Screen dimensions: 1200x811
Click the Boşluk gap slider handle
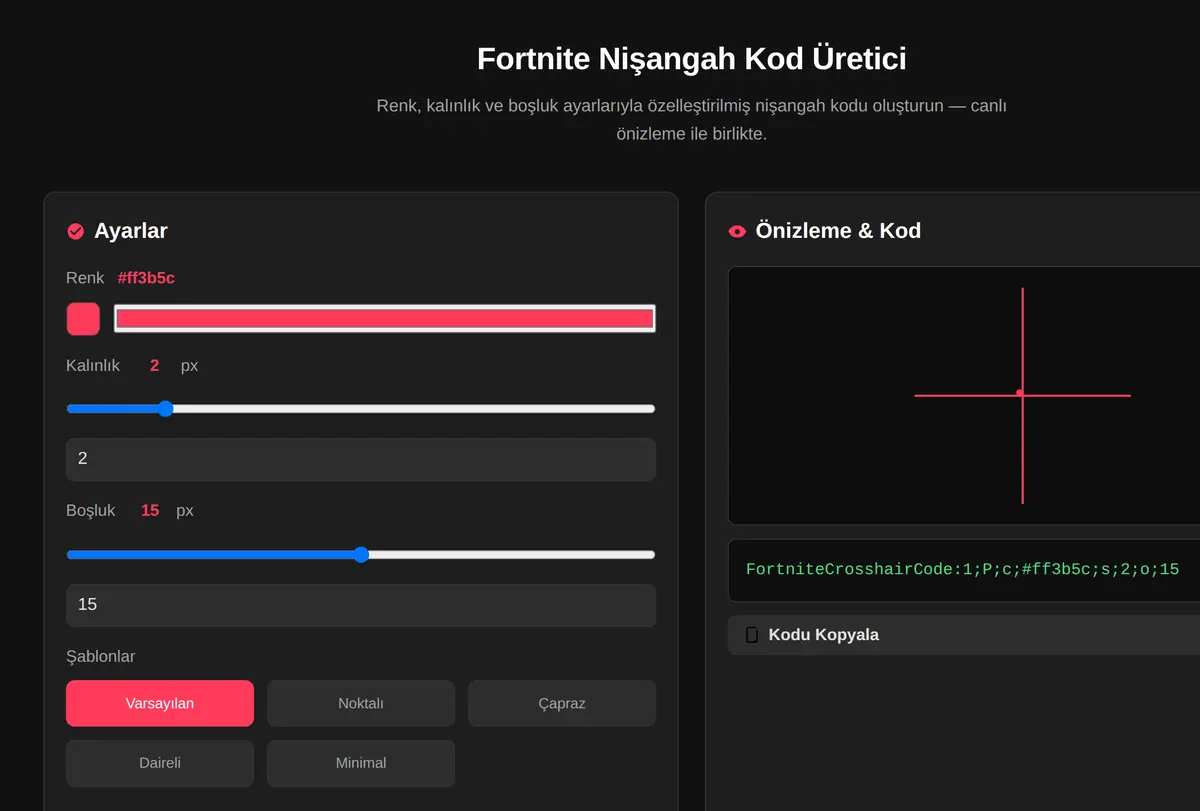tap(361, 554)
